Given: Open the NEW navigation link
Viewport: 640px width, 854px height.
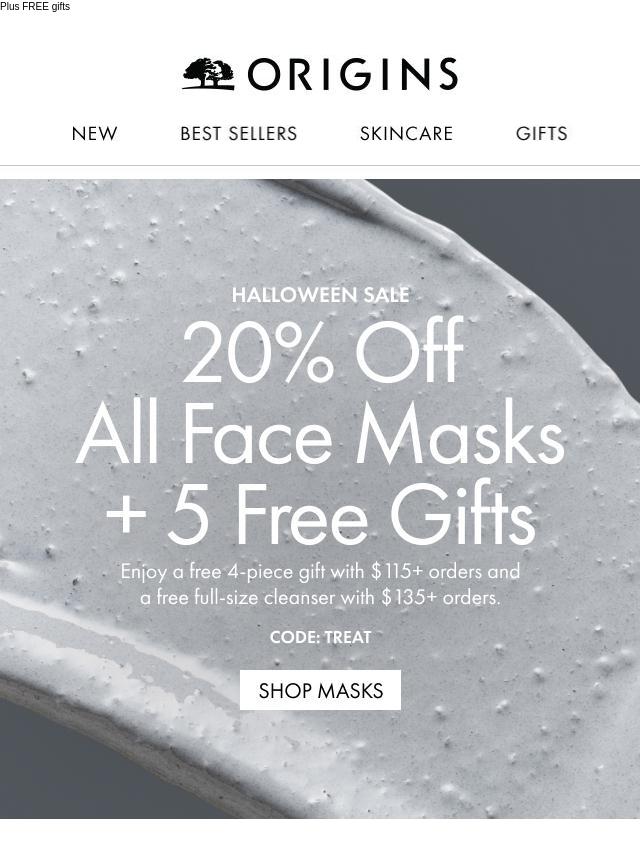Looking at the screenshot, I should pyautogui.click(x=94, y=133).
